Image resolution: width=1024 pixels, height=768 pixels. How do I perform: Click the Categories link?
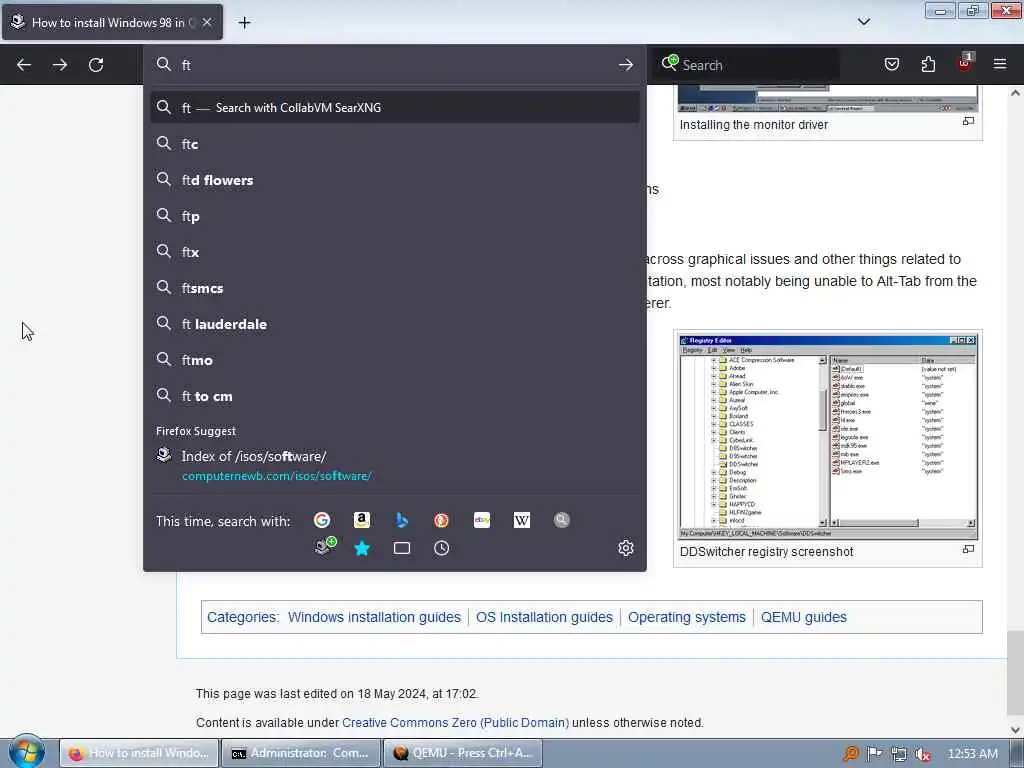click(x=242, y=617)
